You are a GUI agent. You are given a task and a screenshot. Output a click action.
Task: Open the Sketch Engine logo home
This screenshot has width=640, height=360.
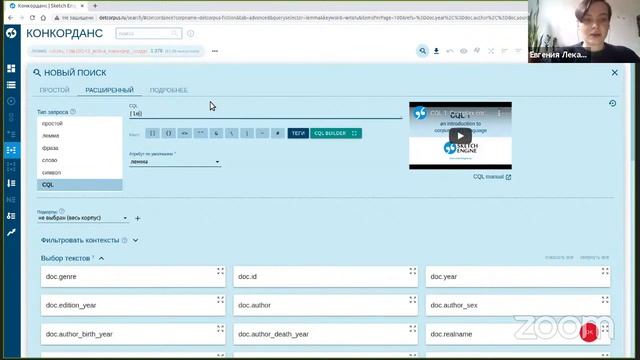(x=11, y=33)
